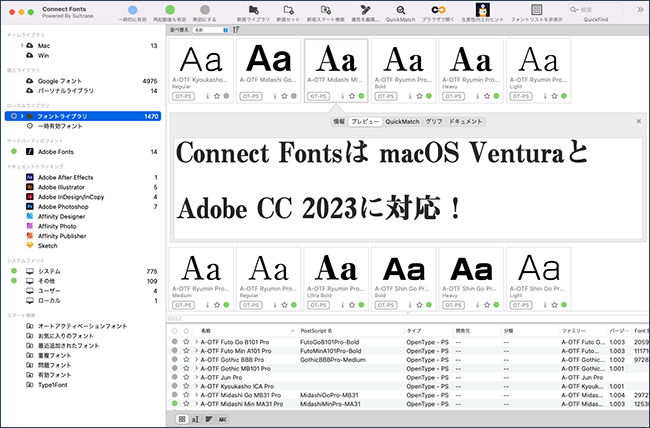Show more toolbar items via double chevron
The image size is (650, 428).
click(x=640, y=10)
